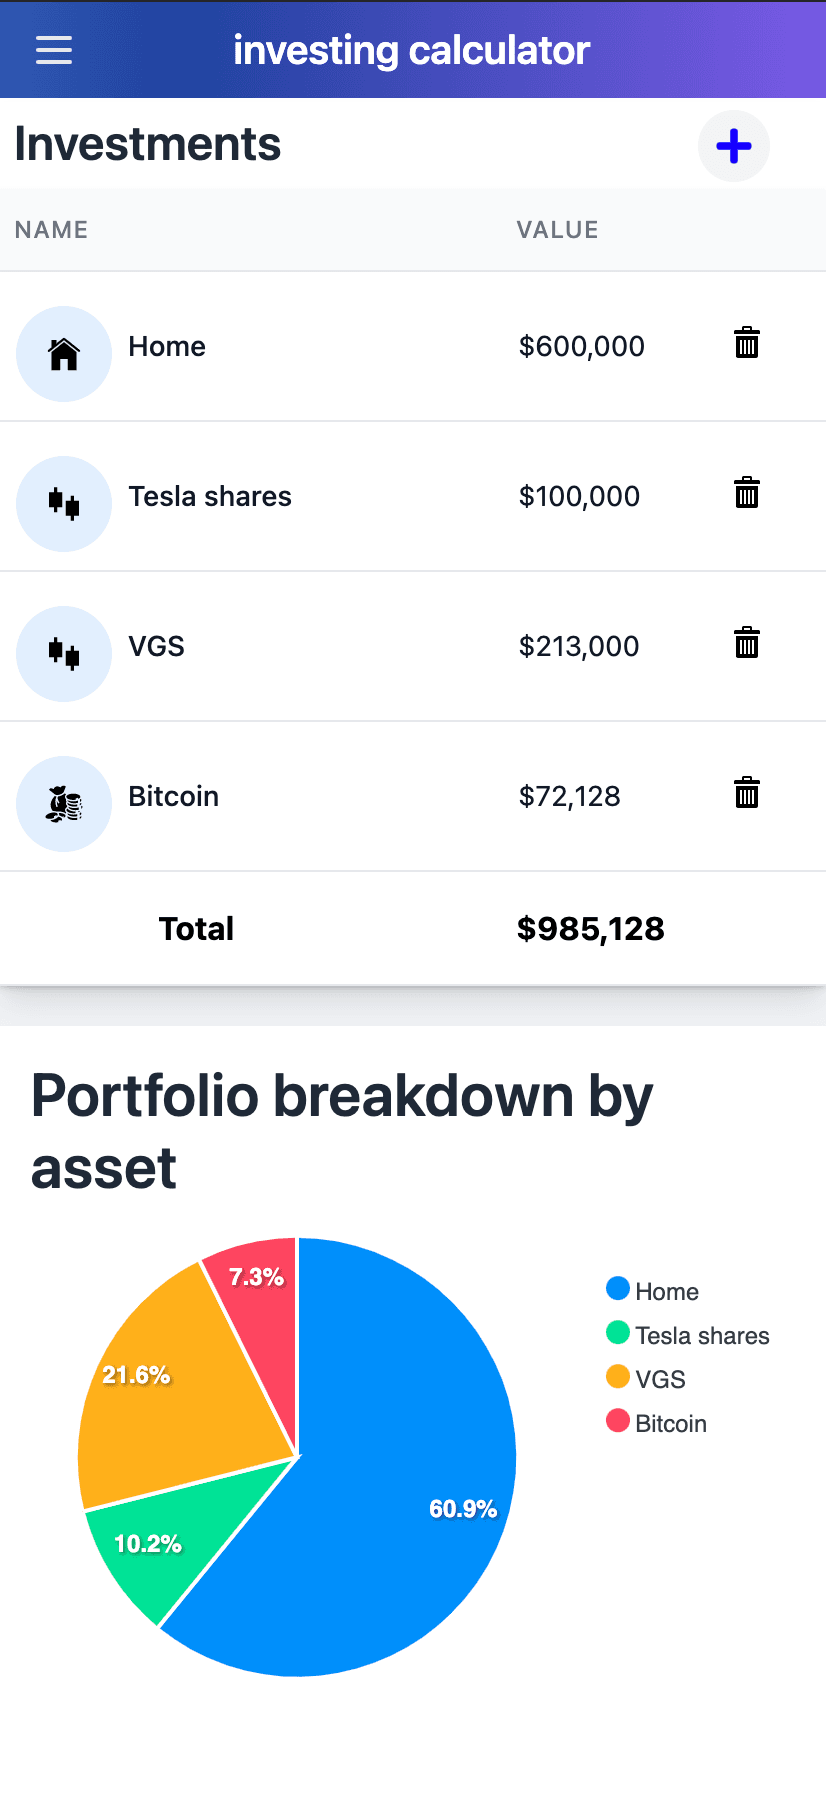Open the hamburger navigation menu

(54, 50)
